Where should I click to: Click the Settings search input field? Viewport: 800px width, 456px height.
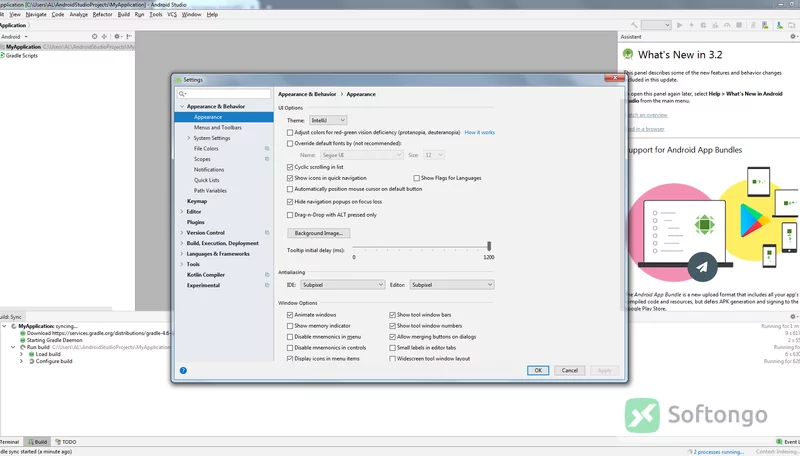coord(223,94)
